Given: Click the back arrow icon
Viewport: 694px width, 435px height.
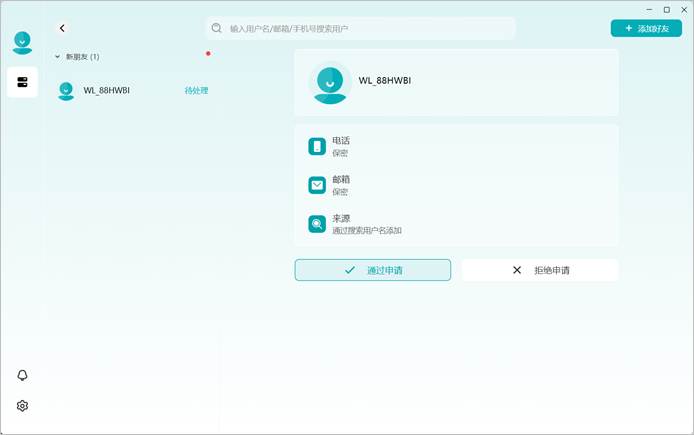Looking at the screenshot, I should point(62,28).
